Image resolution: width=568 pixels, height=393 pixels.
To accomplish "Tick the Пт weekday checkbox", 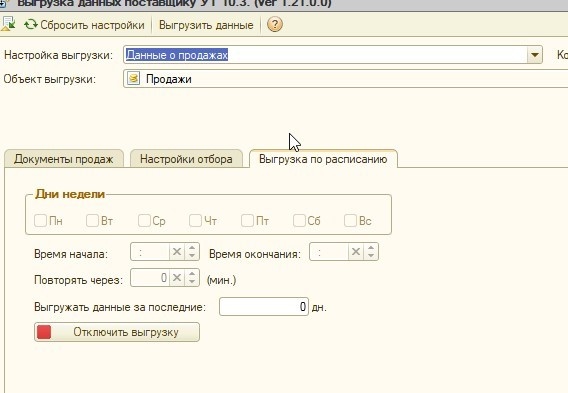I will point(247,220).
